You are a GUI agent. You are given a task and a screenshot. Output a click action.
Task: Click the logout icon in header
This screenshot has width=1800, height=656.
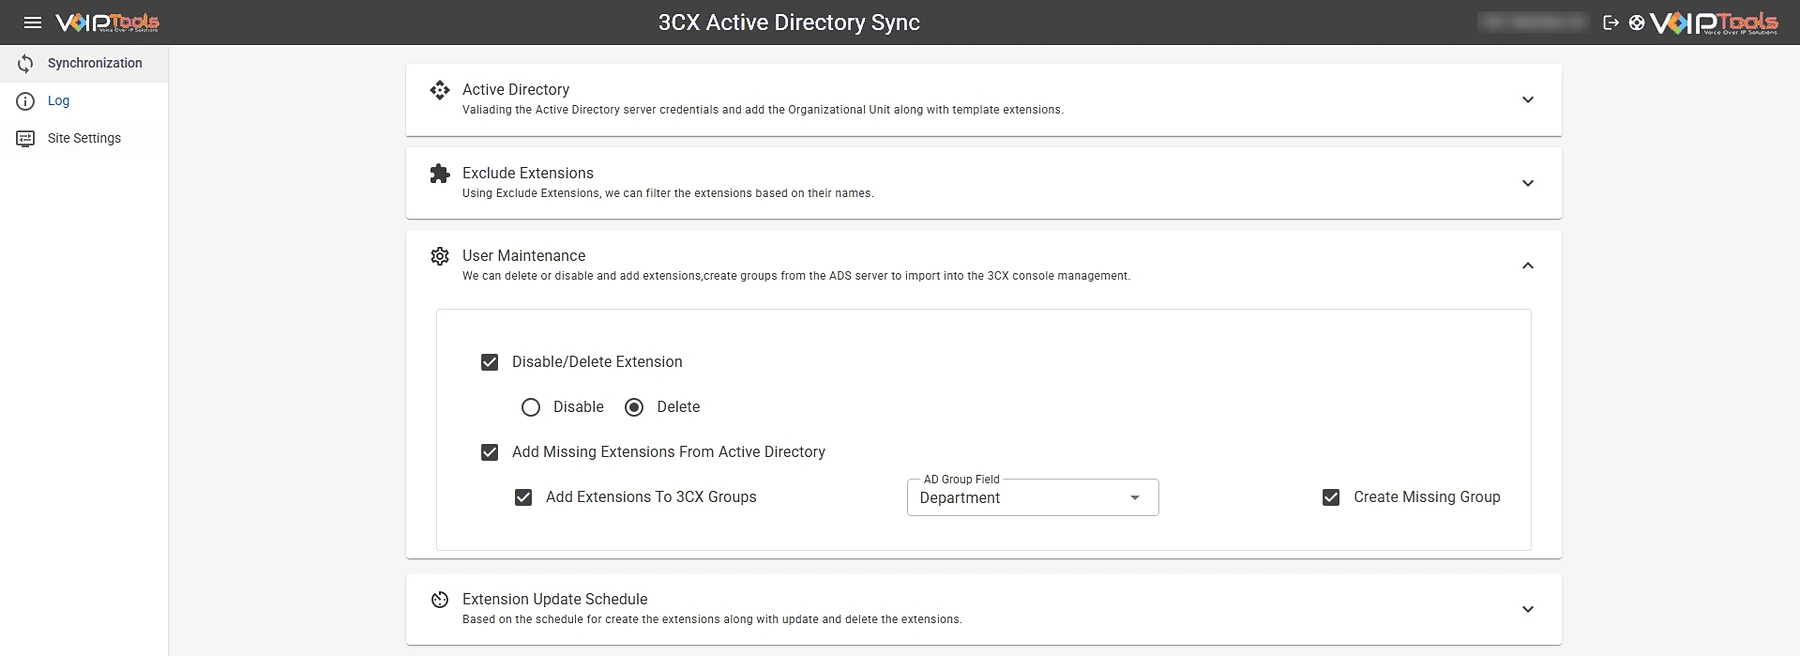[1611, 22]
